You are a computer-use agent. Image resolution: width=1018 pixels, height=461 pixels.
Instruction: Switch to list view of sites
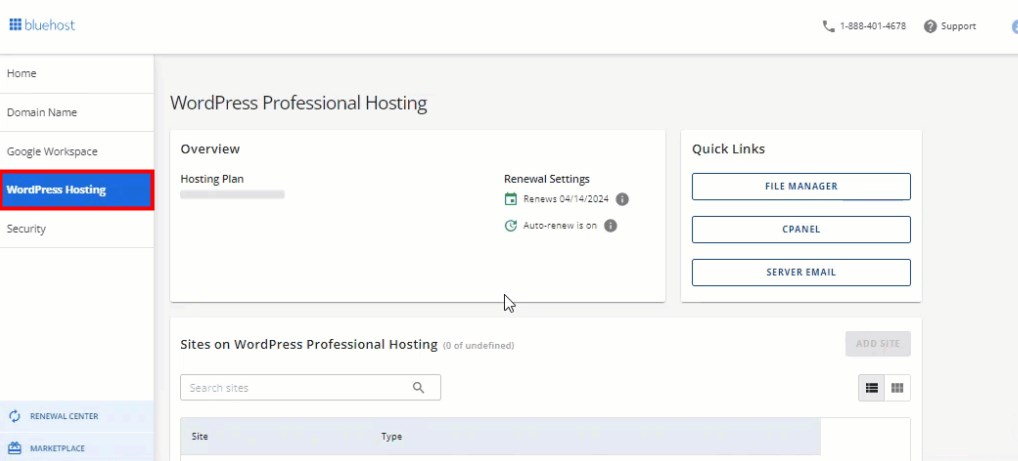coord(872,388)
